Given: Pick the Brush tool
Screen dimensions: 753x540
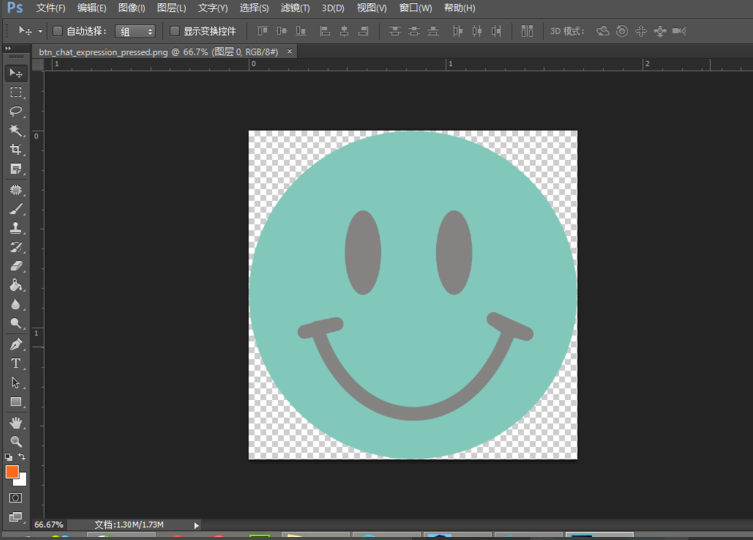Looking at the screenshot, I should coord(16,208).
